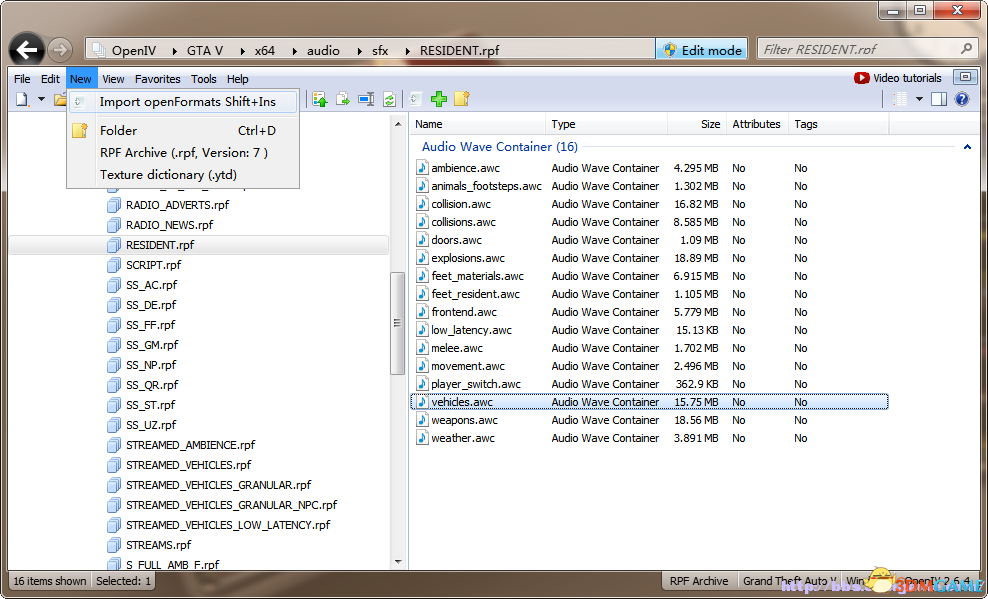This screenshot has width=988, height=599.
Task: Open the Video tutorials link
Action: (x=907, y=78)
